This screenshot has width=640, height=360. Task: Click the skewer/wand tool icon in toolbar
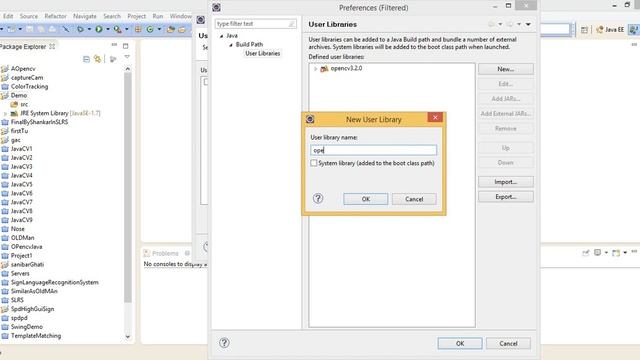coord(65,29)
